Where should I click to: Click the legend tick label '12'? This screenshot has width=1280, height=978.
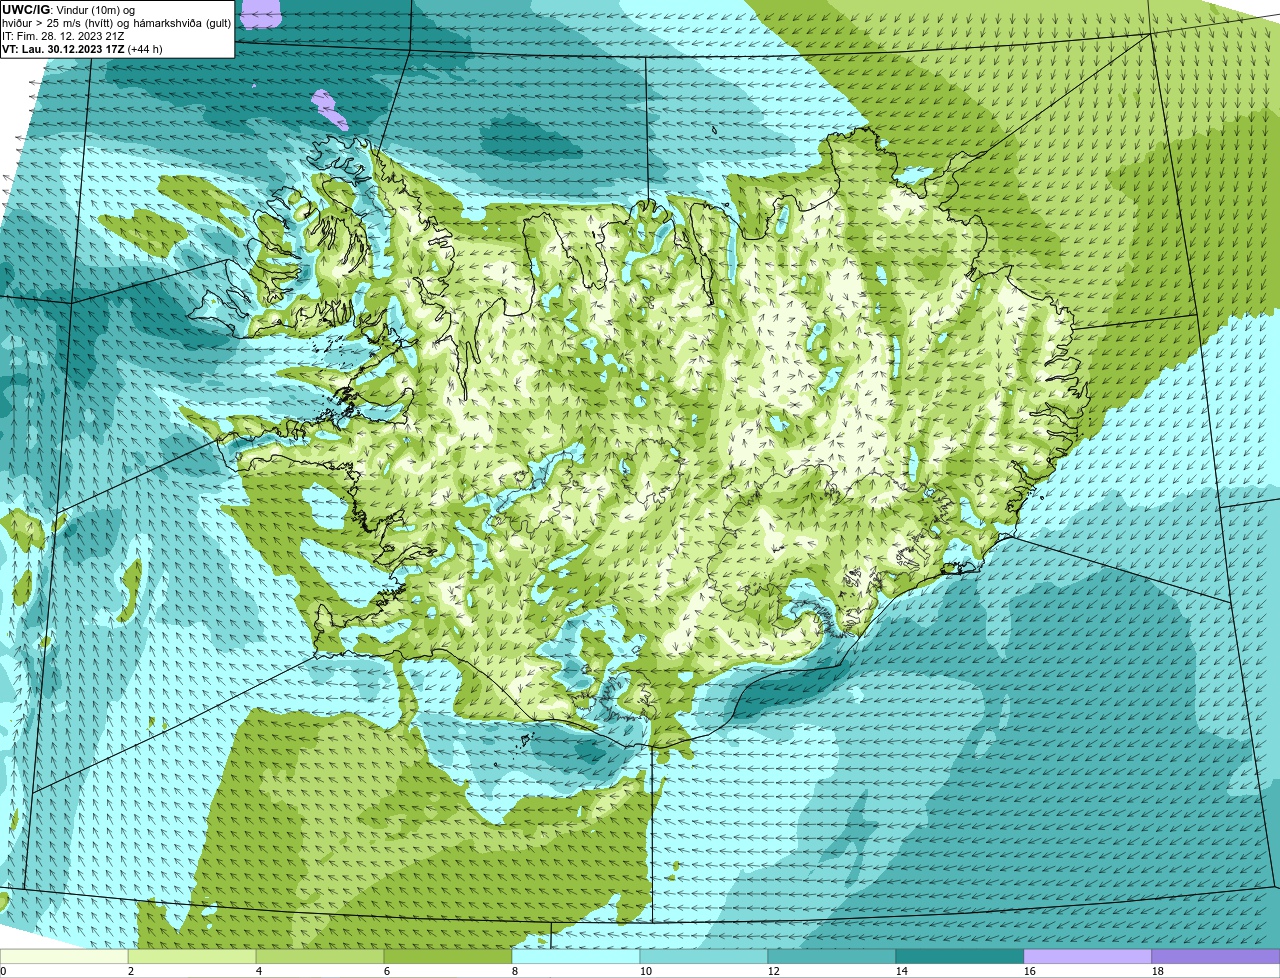pyautogui.click(x=774, y=971)
